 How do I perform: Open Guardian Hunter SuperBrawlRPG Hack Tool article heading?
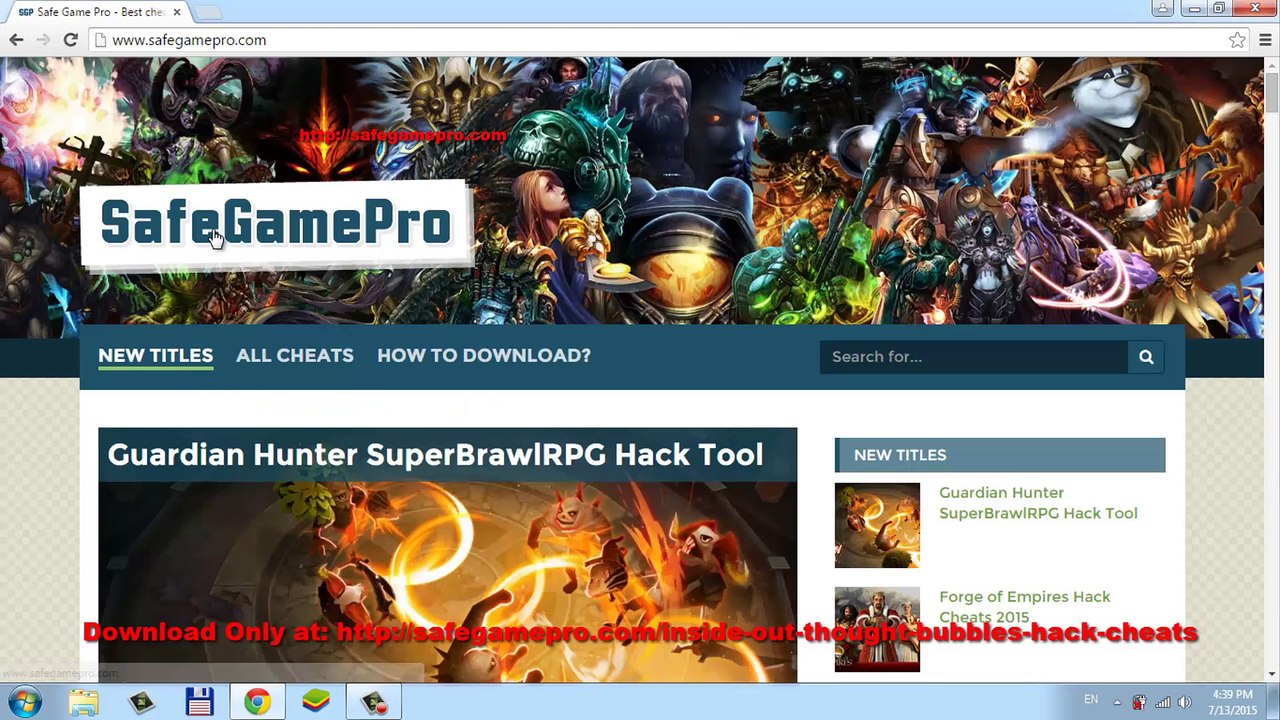(435, 454)
